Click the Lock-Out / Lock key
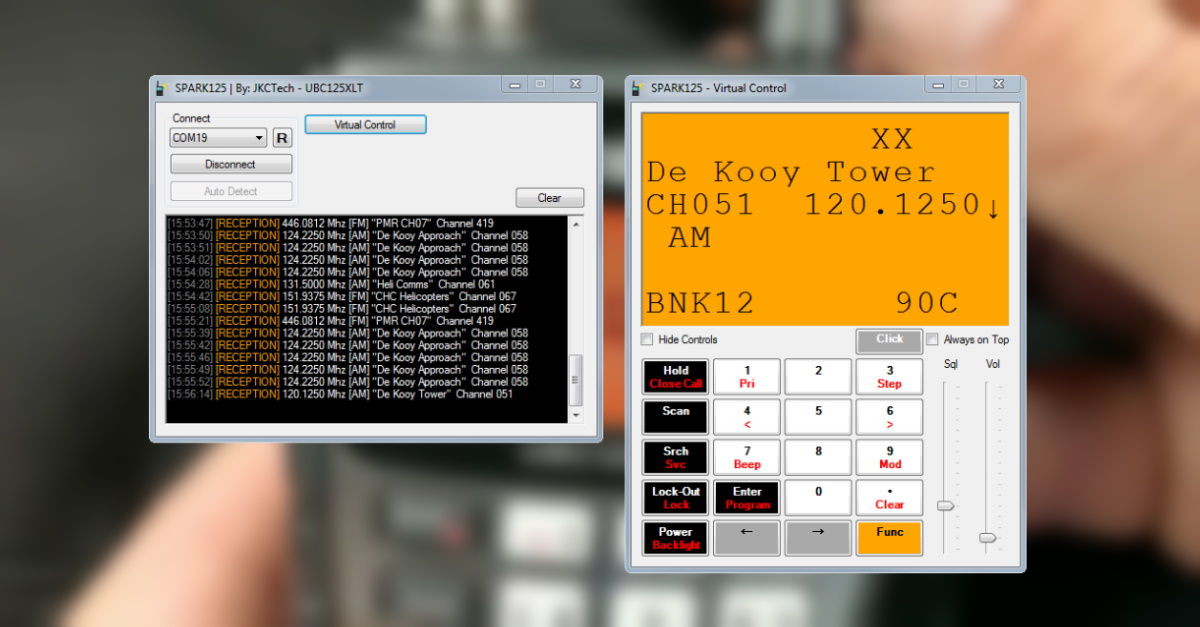The width and height of the screenshot is (1200, 627). point(676,498)
